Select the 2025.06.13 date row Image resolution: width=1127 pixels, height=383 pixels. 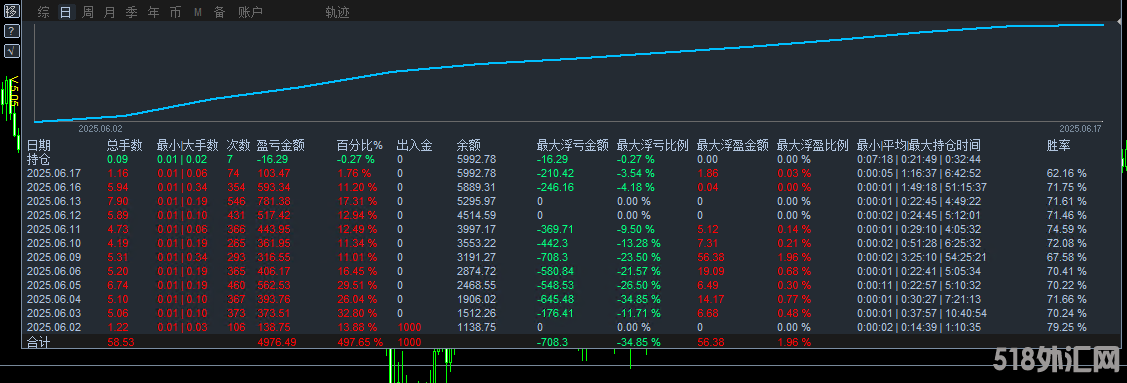(55, 200)
